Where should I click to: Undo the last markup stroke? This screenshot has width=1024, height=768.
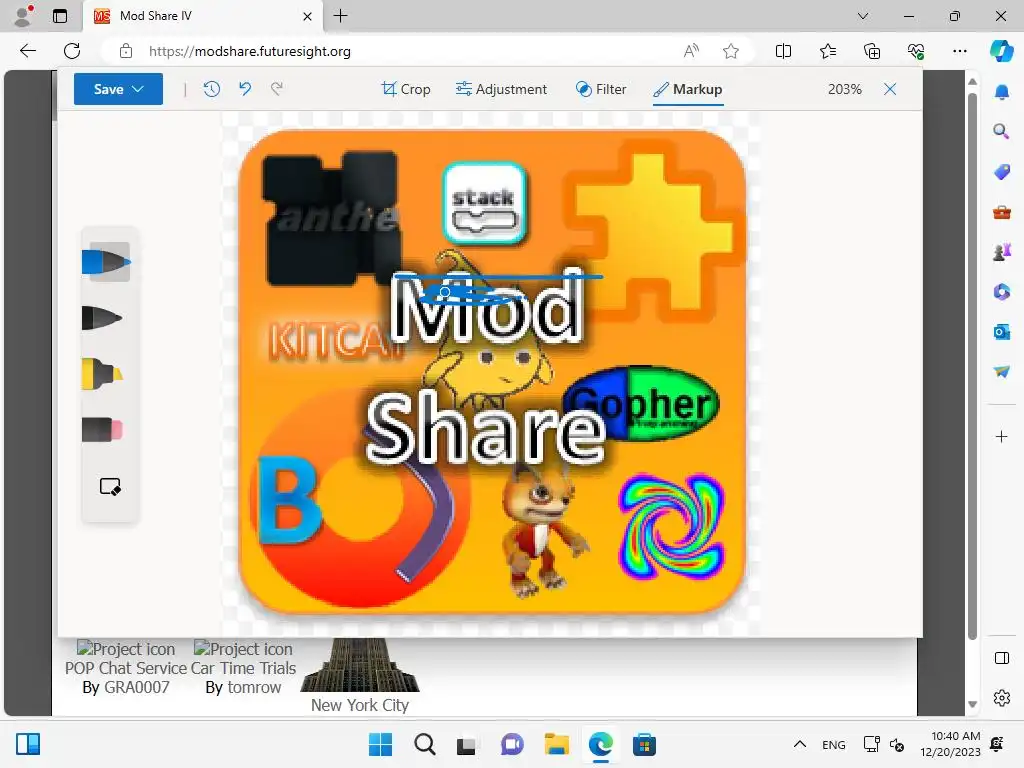click(245, 89)
